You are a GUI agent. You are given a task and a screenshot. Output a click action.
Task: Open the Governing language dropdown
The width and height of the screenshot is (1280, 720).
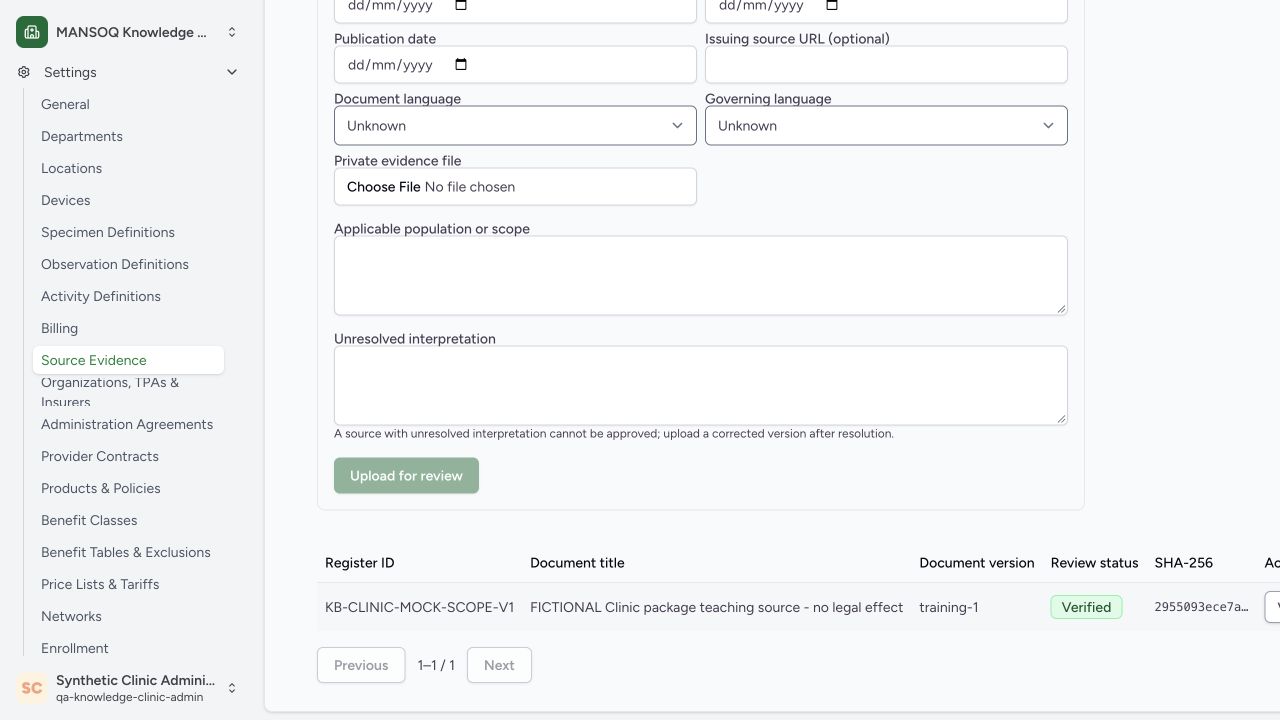point(886,126)
